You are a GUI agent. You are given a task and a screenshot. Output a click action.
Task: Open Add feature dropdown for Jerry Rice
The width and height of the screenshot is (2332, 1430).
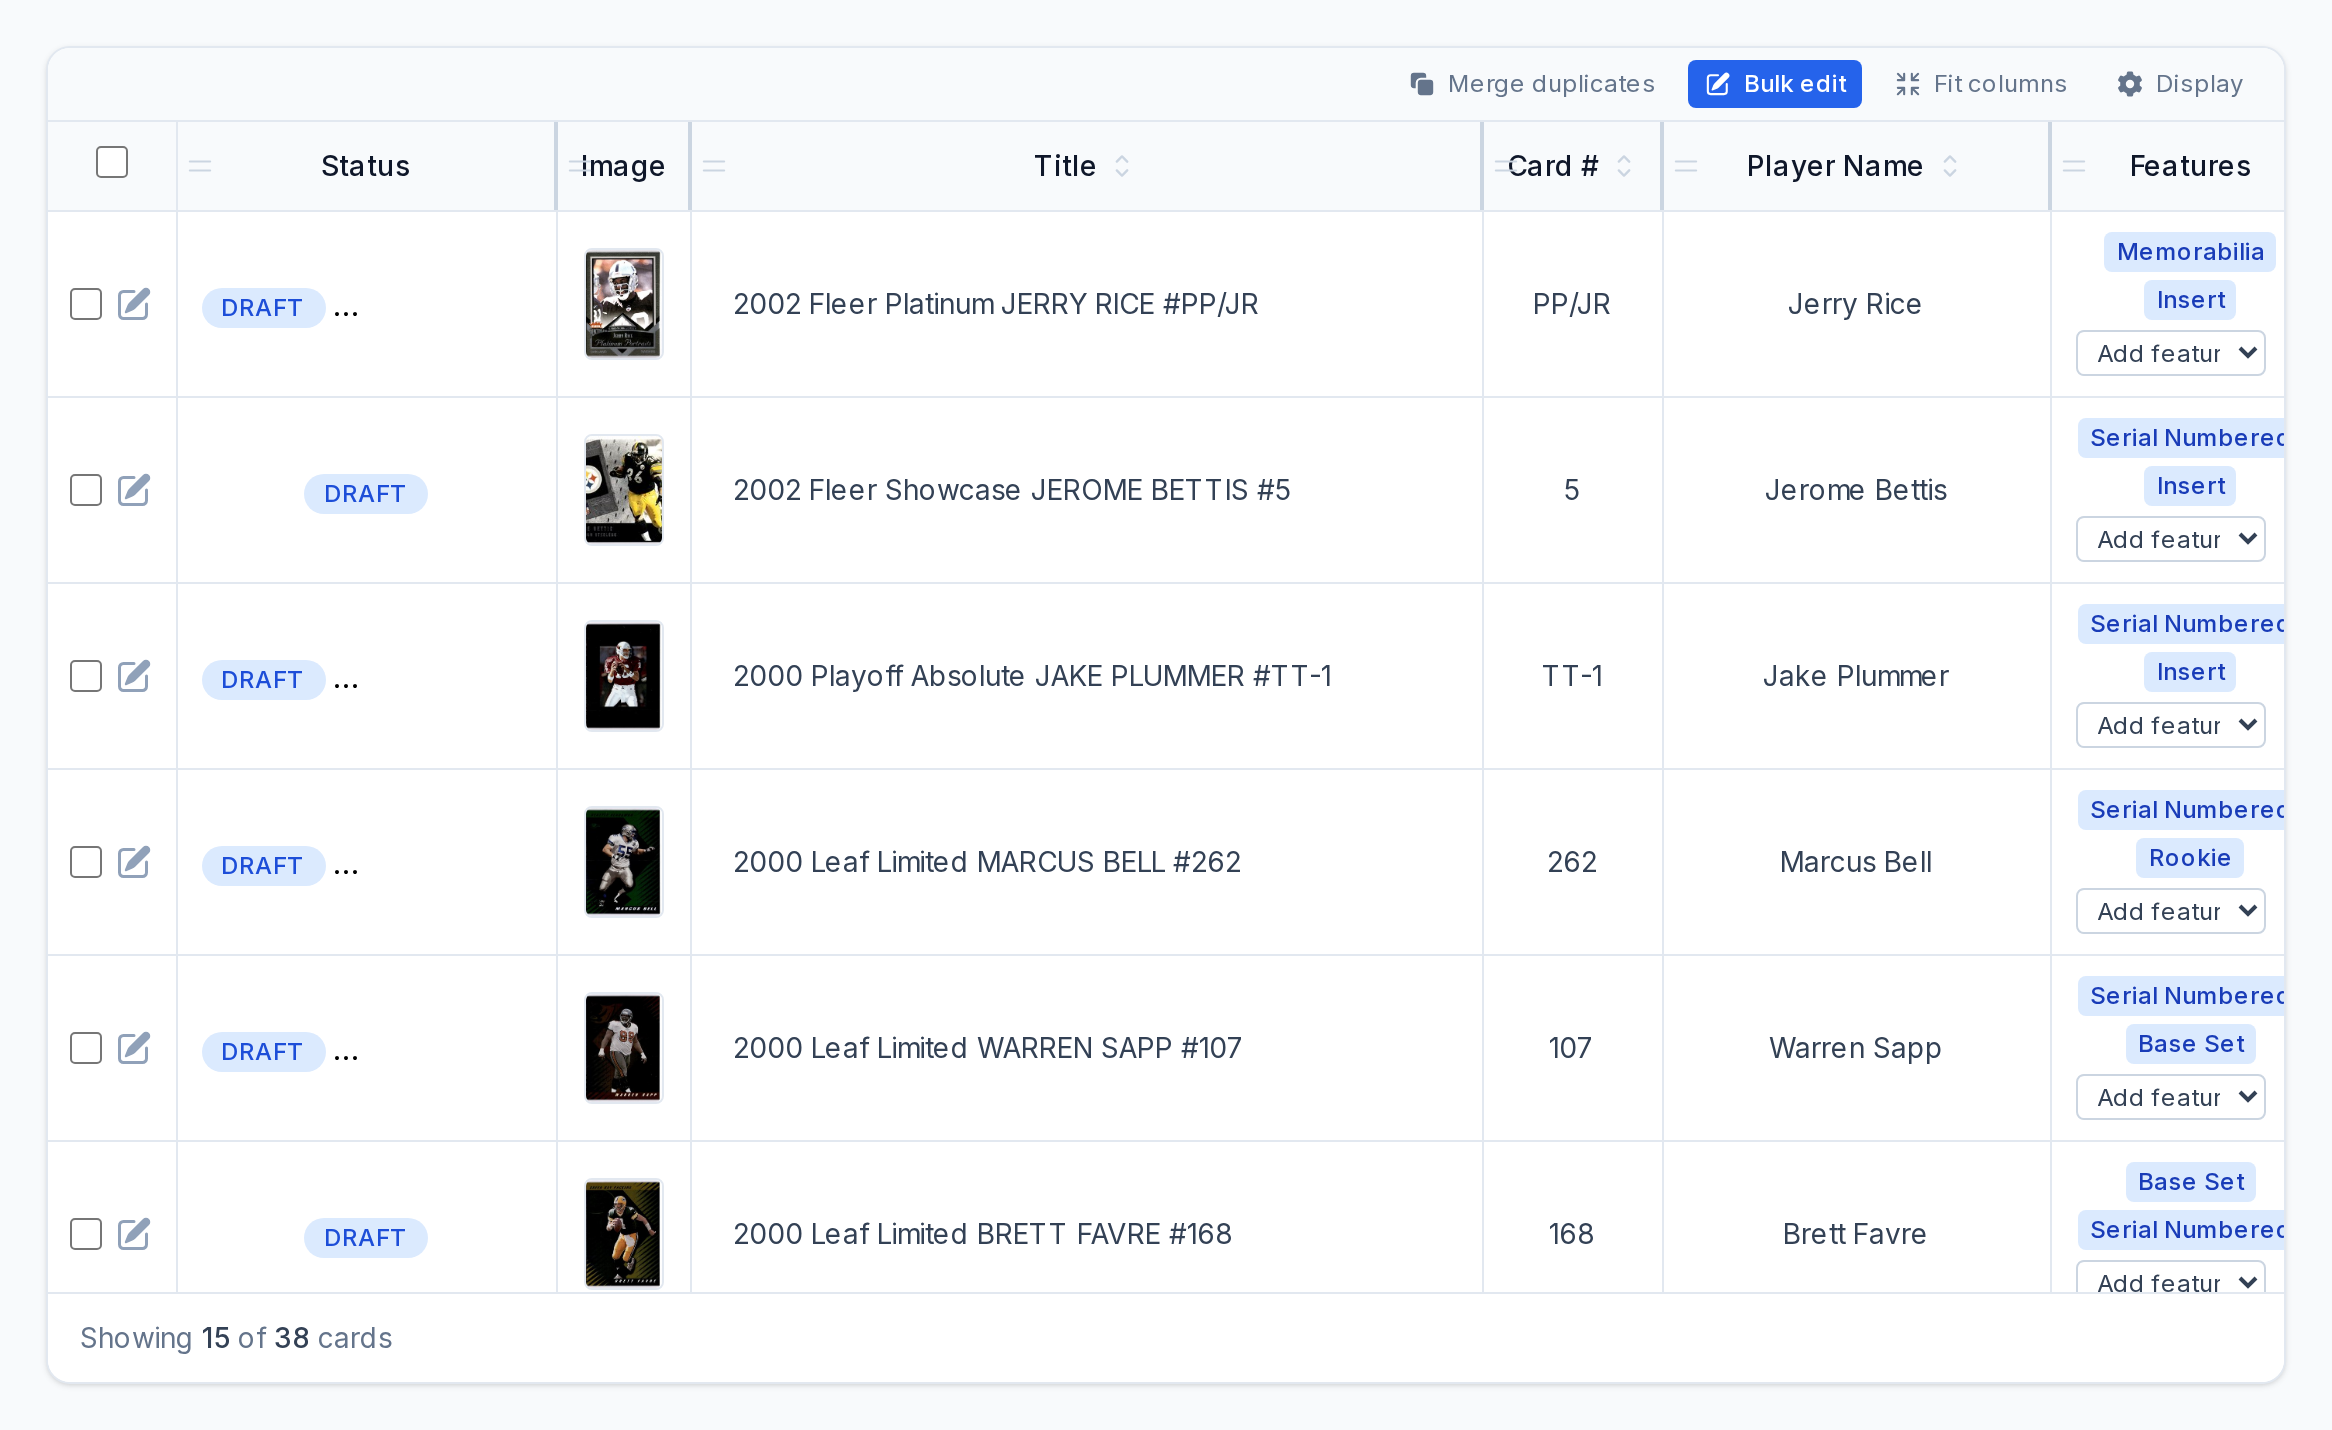[x=2171, y=353]
